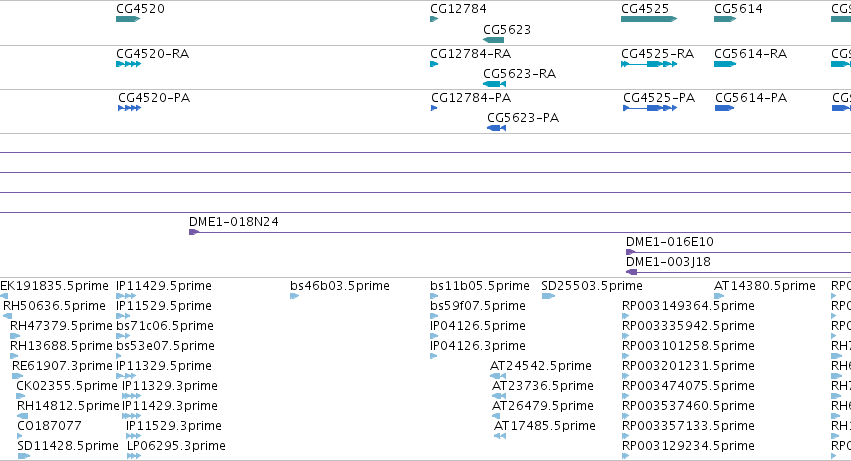Click the CG4520-RA transcript arrows
The height and width of the screenshot is (461, 851).
pyautogui.click(x=129, y=64)
